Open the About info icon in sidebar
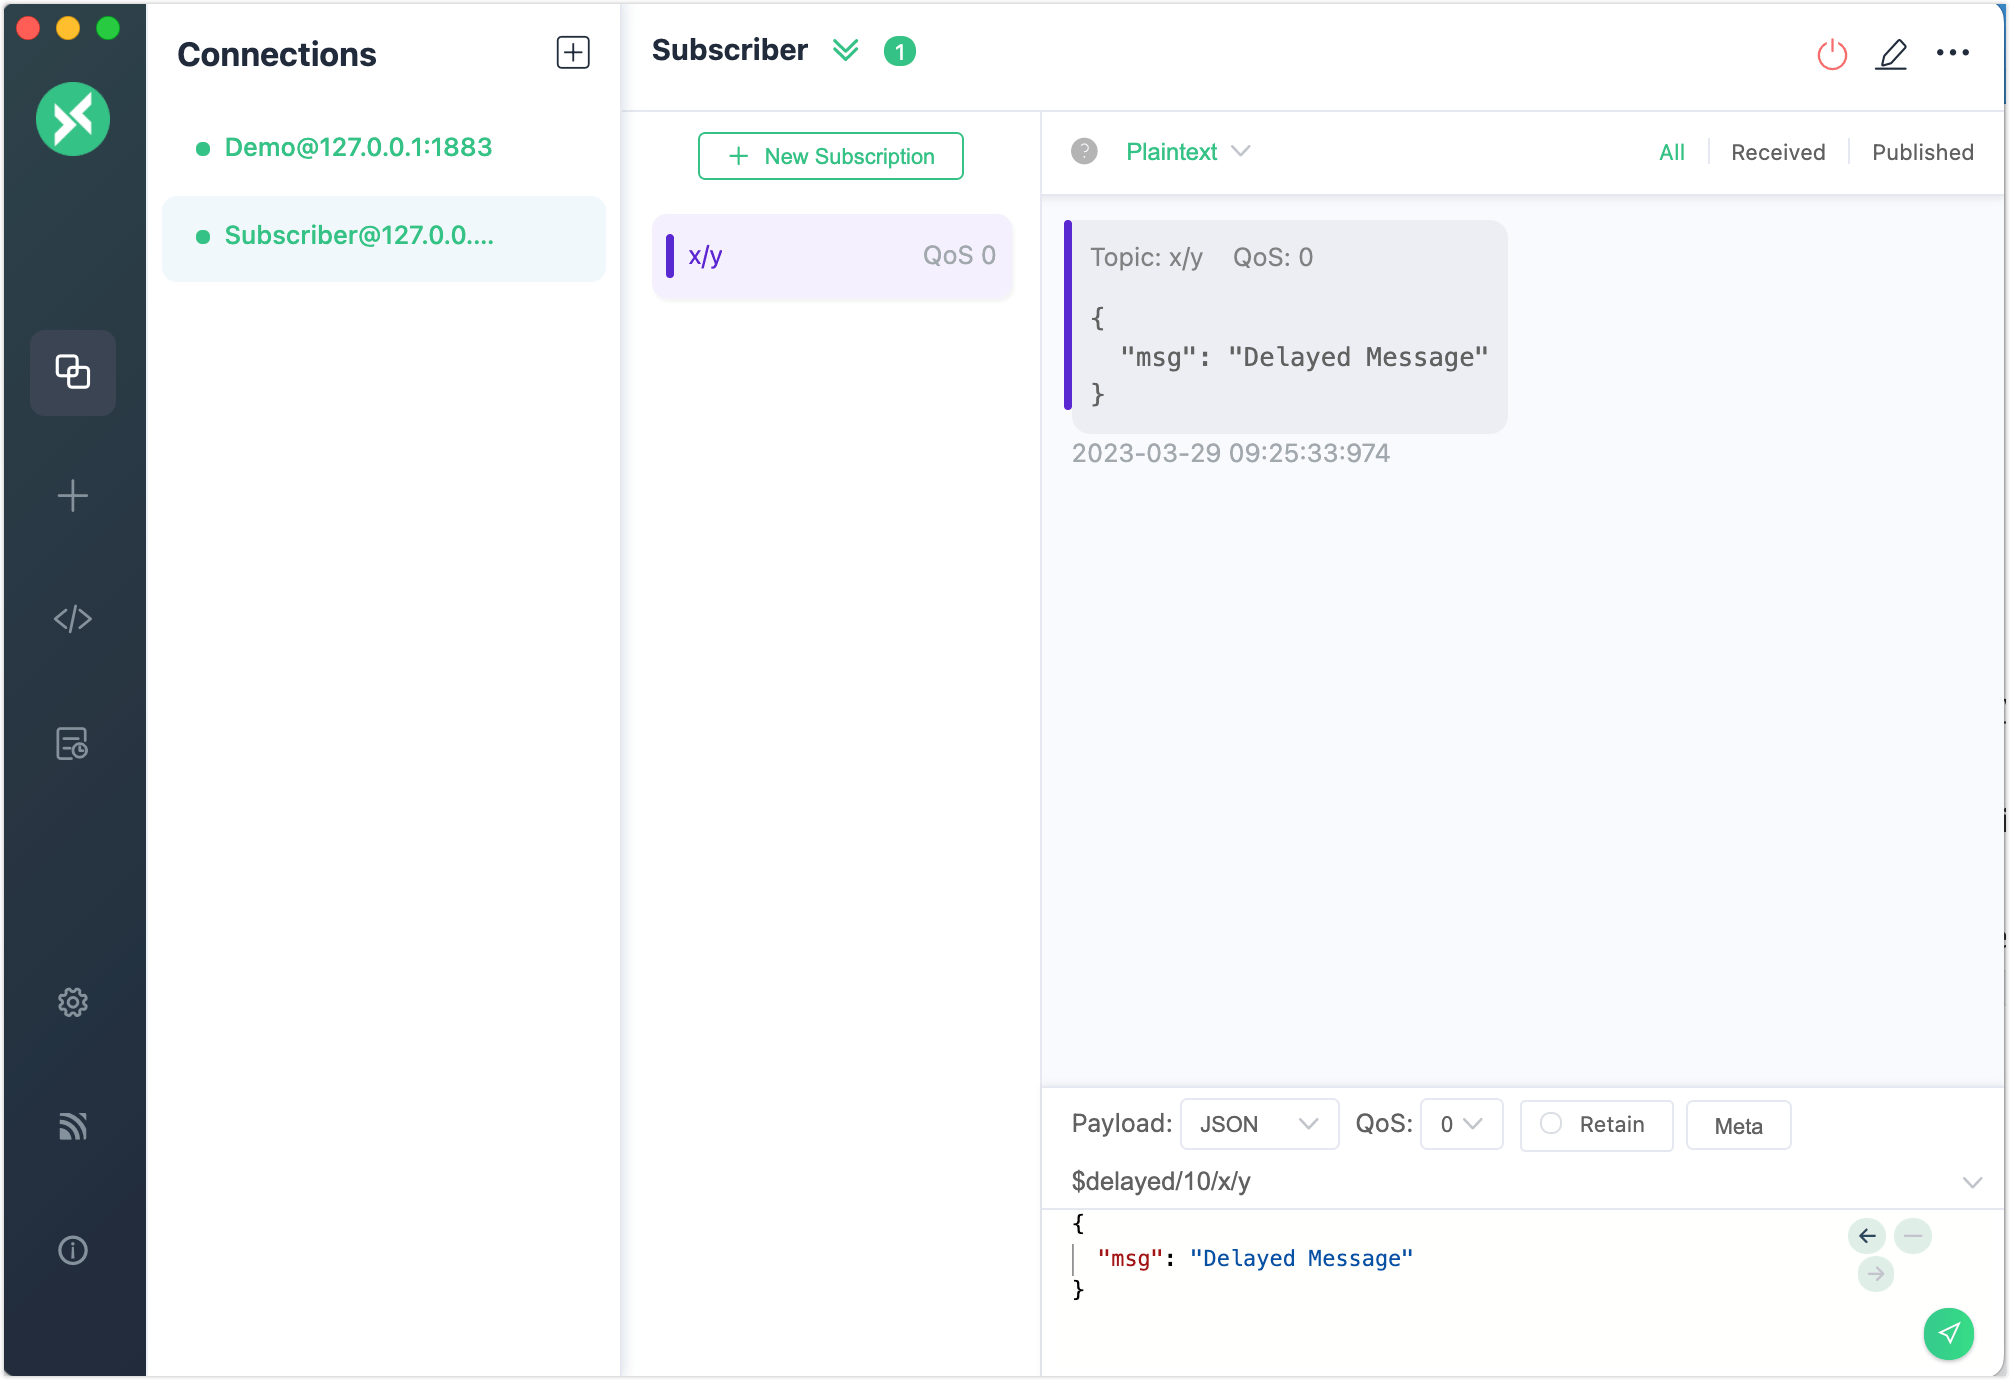The width and height of the screenshot is (2010, 1380). point(73,1250)
